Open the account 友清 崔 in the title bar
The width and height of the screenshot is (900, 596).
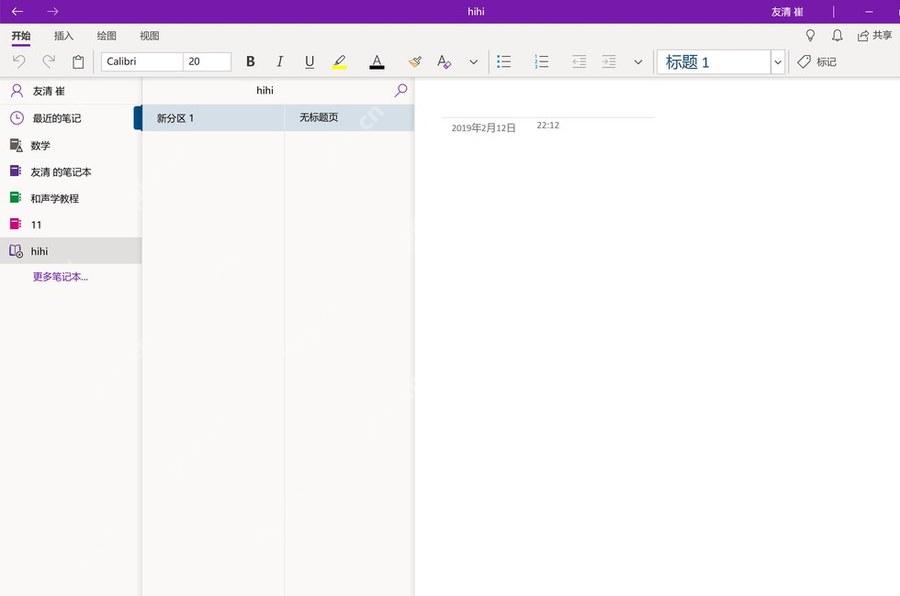787,11
